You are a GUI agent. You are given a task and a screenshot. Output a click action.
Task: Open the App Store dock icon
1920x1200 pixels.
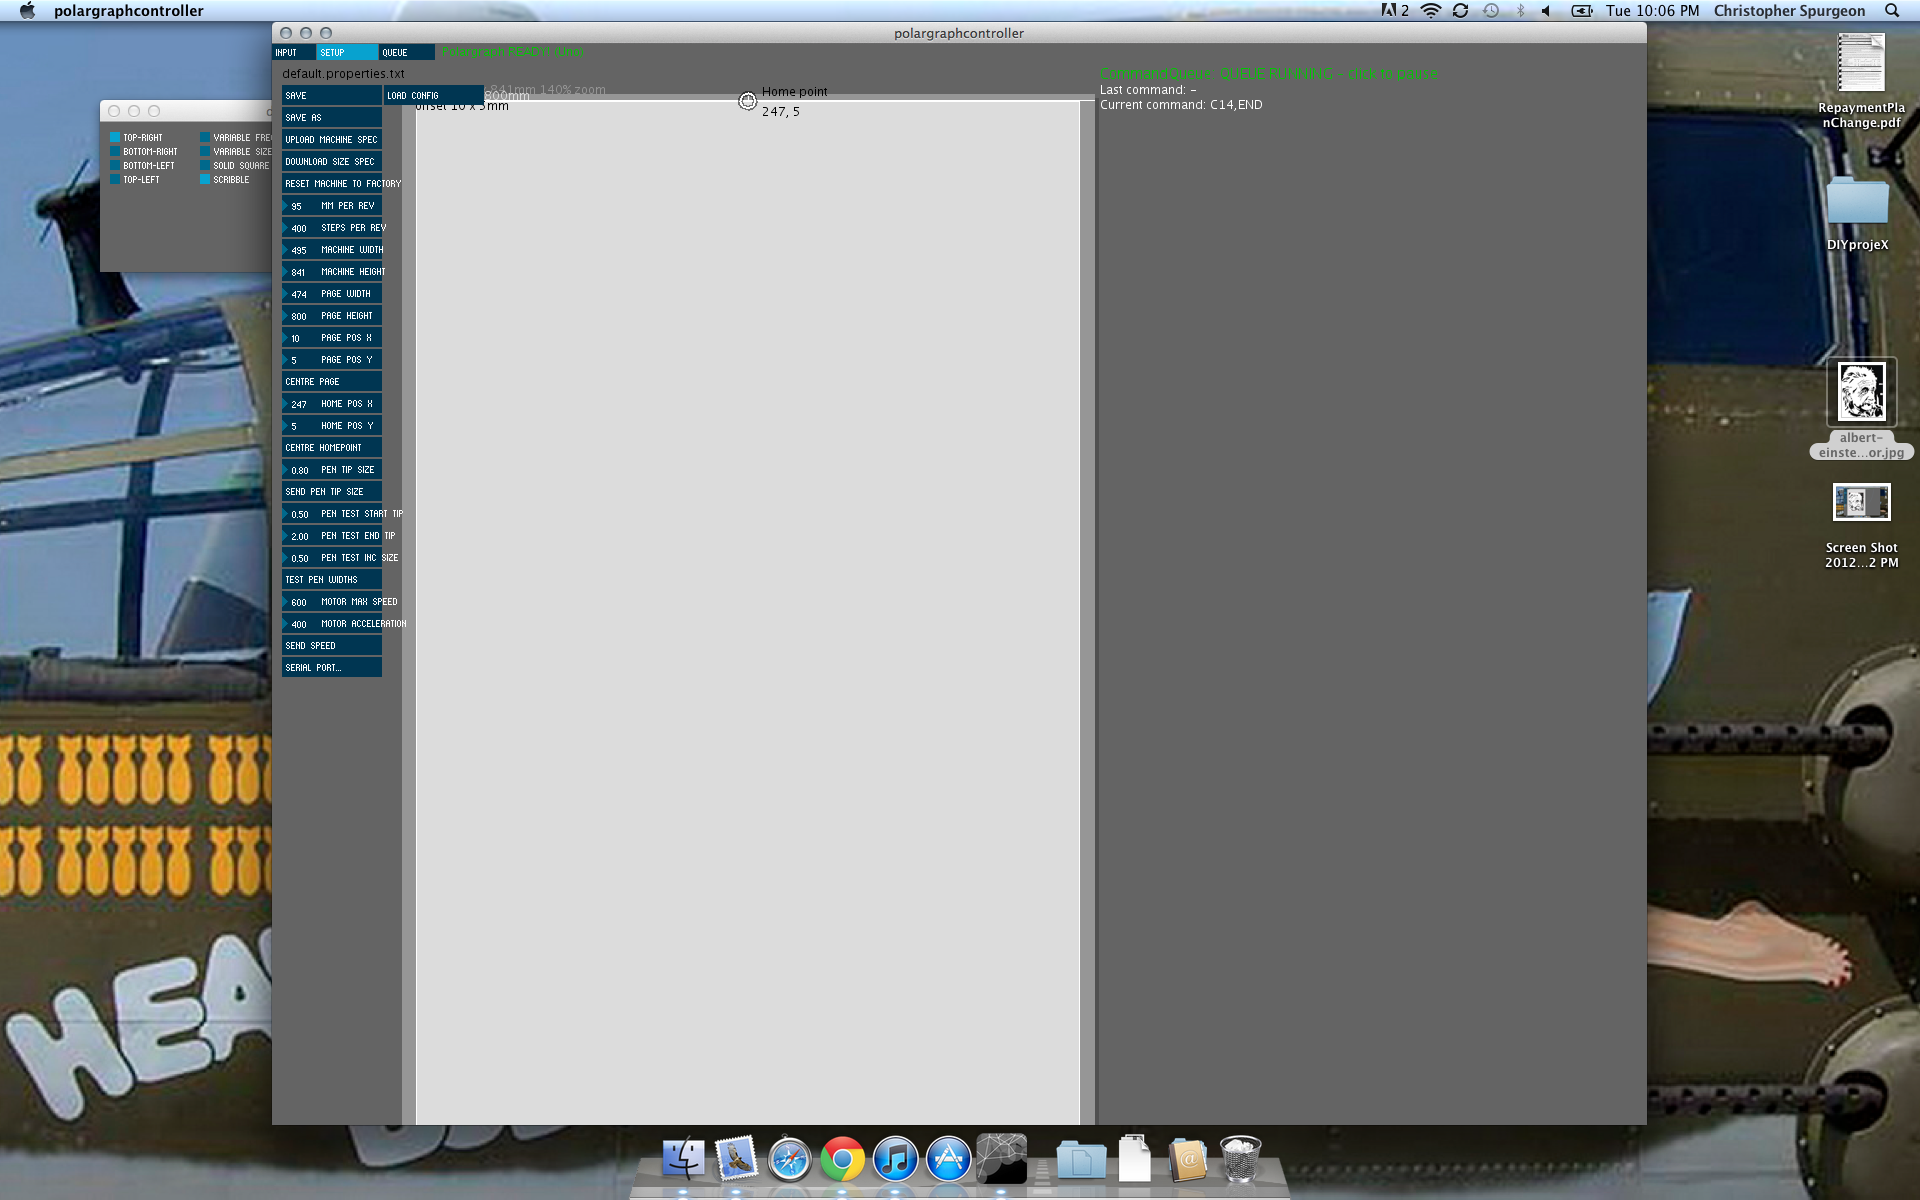(x=948, y=1160)
